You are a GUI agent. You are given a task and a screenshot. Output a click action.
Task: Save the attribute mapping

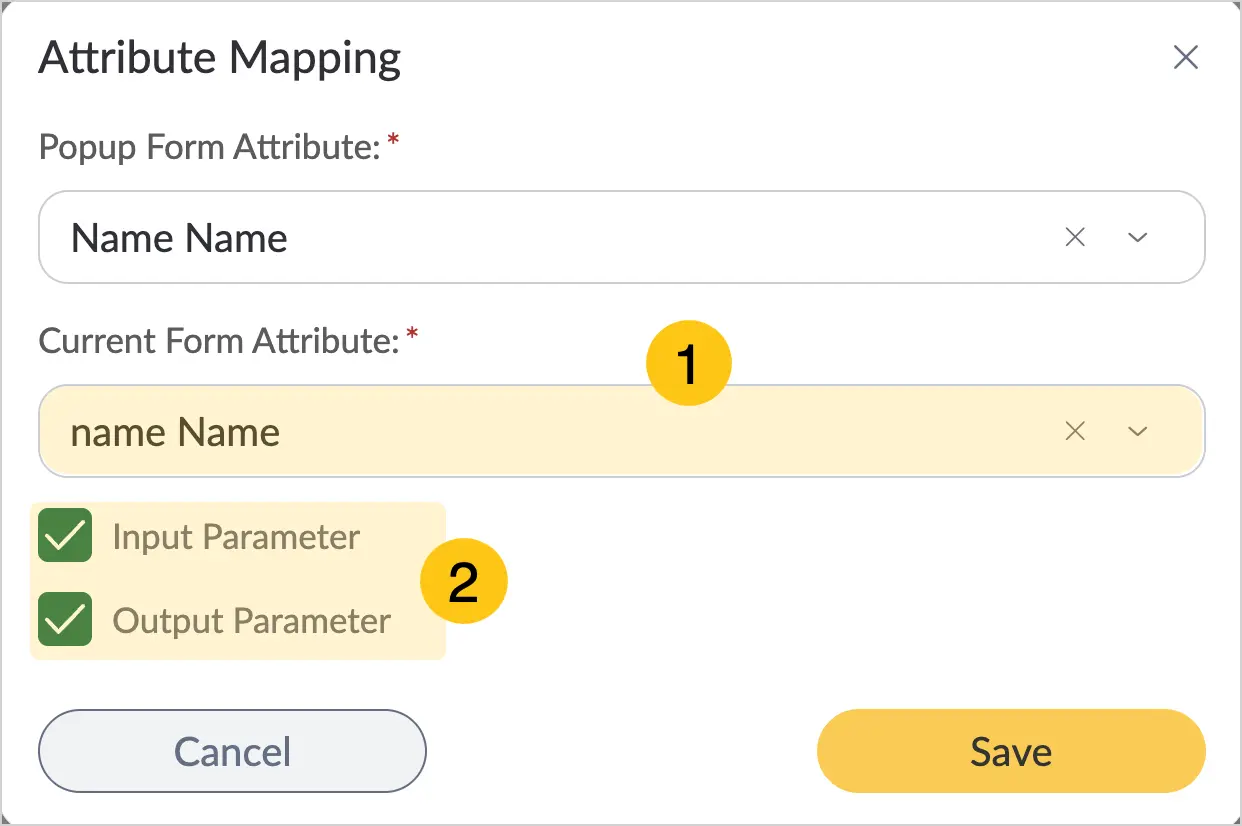coord(1011,751)
